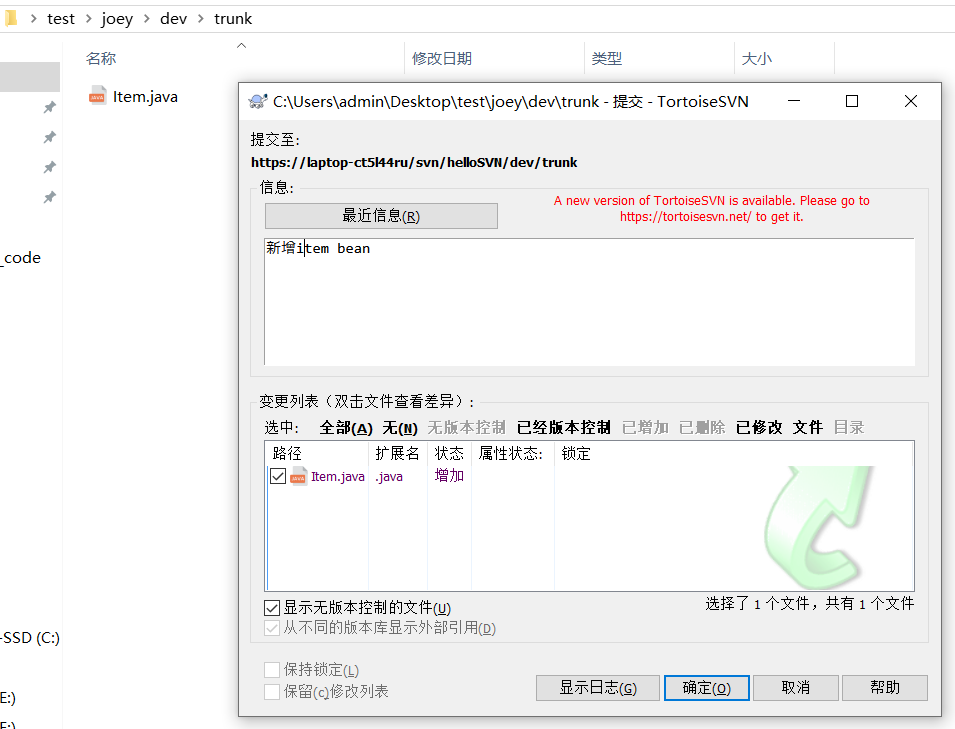Select the Item.java file icon in Explorer
Screen dimensions: 955x729
point(97,96)
